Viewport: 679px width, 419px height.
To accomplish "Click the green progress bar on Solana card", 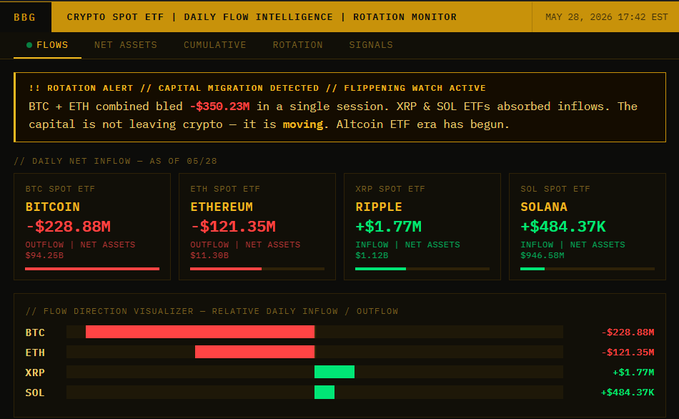I will coord(532,269).
